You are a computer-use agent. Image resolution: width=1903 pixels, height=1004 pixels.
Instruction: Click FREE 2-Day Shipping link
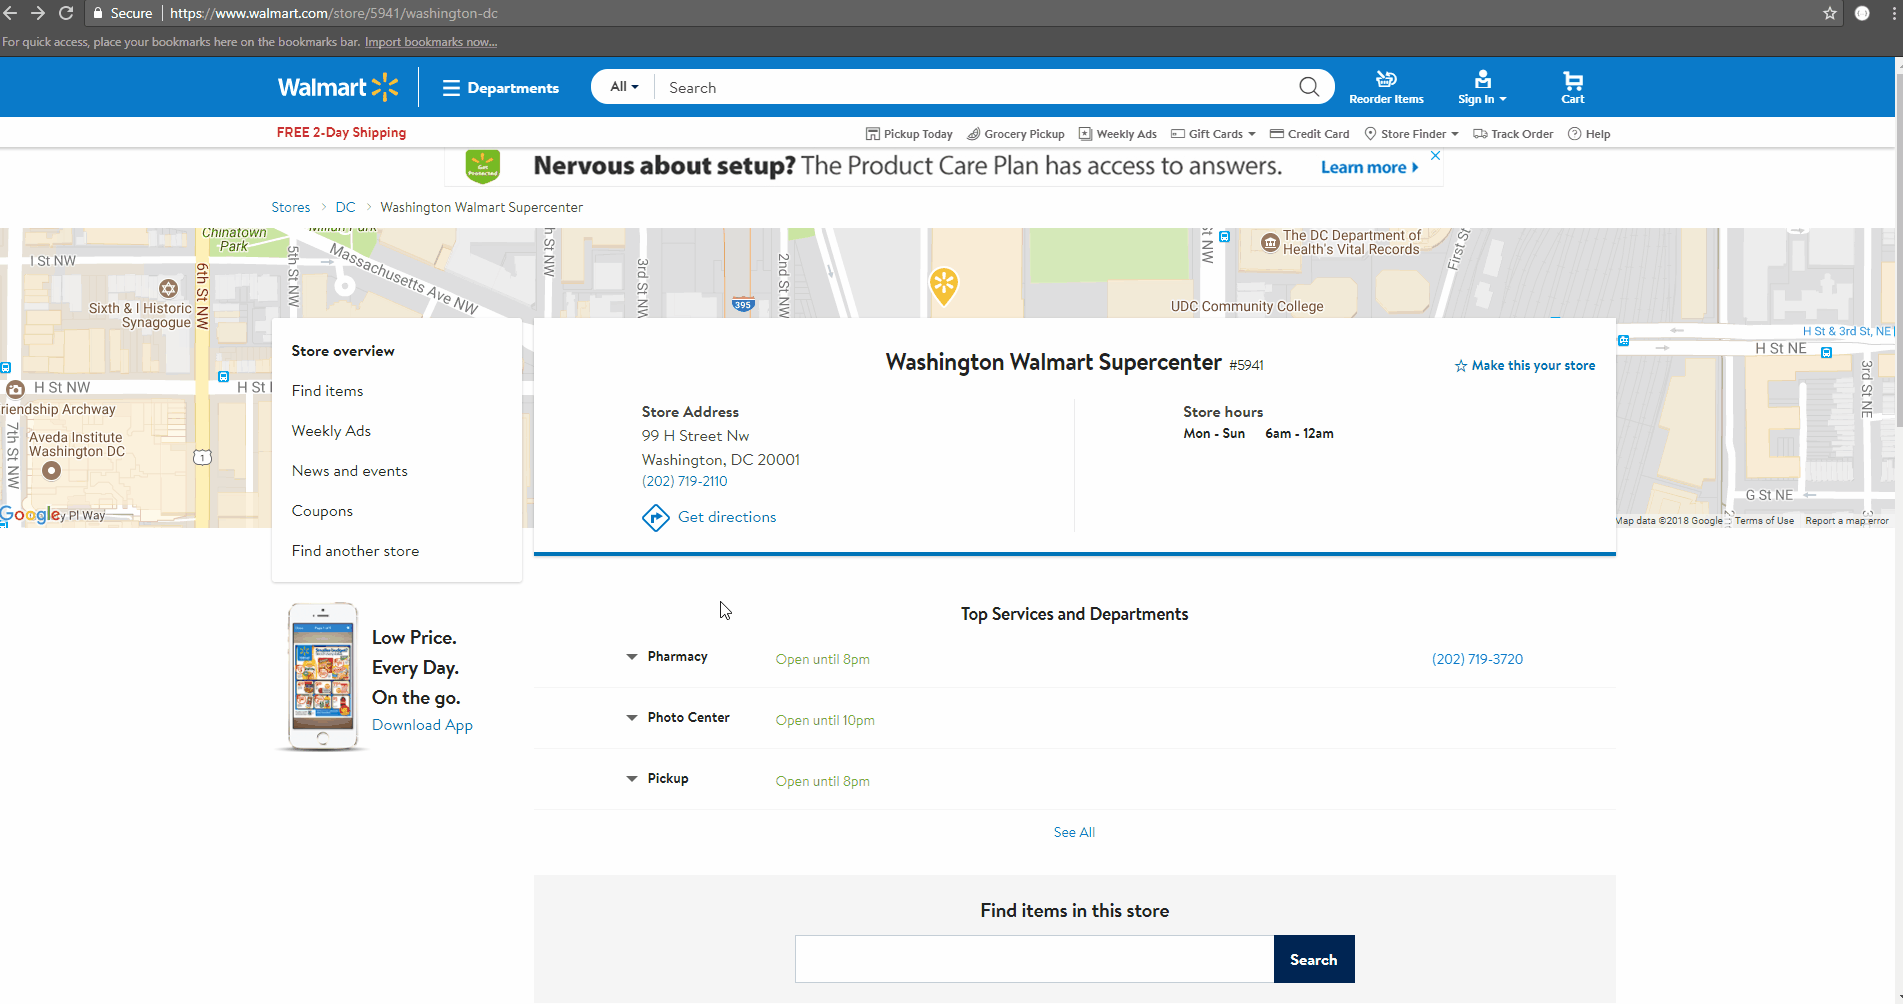[x=341, y=132]
